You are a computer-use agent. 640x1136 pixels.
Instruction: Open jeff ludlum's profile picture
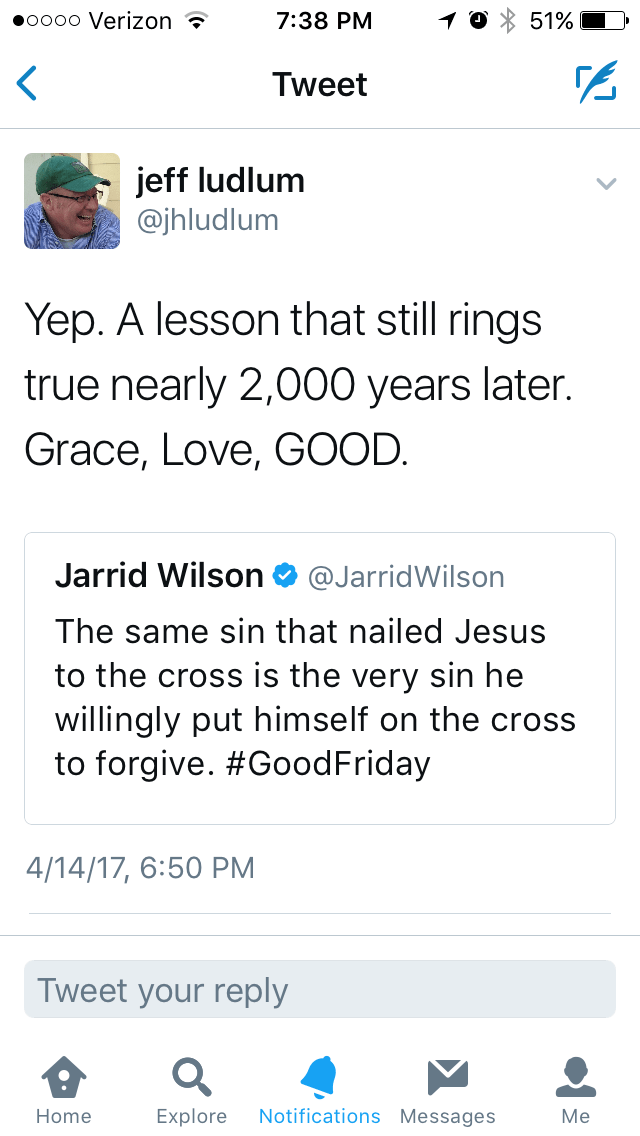click(x=72, y=201)
